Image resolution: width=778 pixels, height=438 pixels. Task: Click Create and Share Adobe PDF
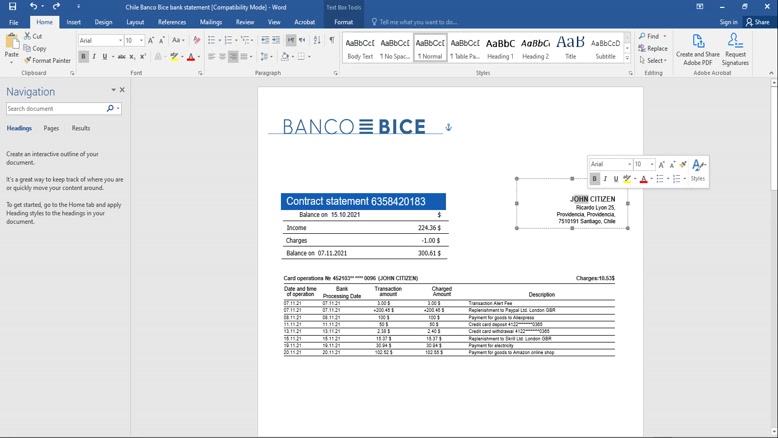[x=698, y=49]
